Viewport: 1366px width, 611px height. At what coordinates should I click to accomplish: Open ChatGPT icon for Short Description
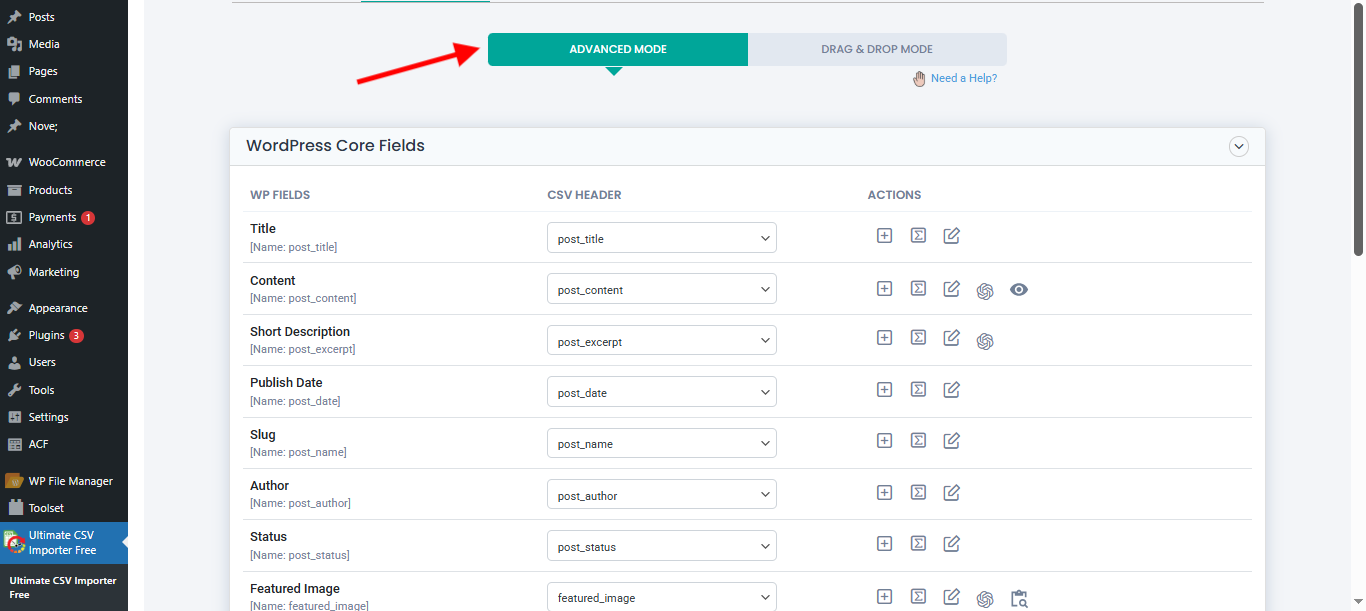click(985, 340)
